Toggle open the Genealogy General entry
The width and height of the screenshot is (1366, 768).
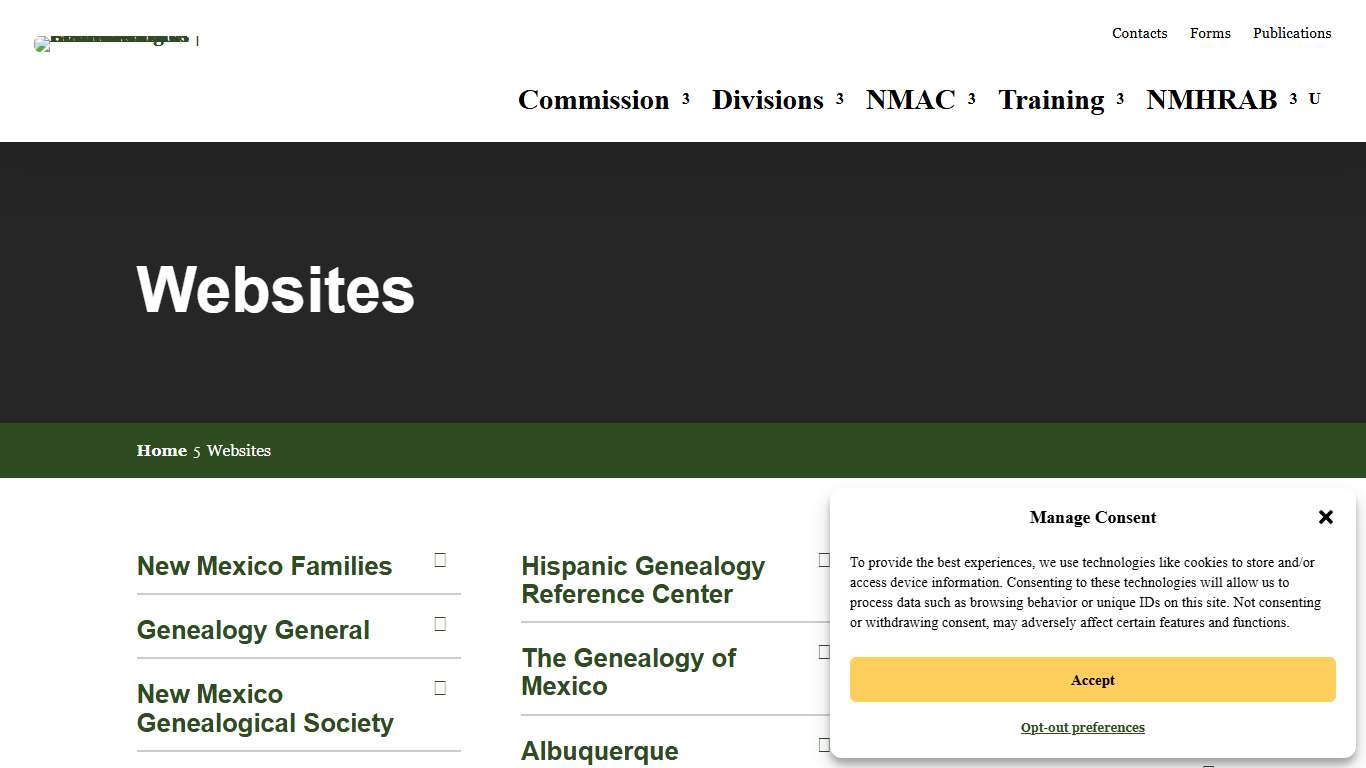(x=253, y=630)
